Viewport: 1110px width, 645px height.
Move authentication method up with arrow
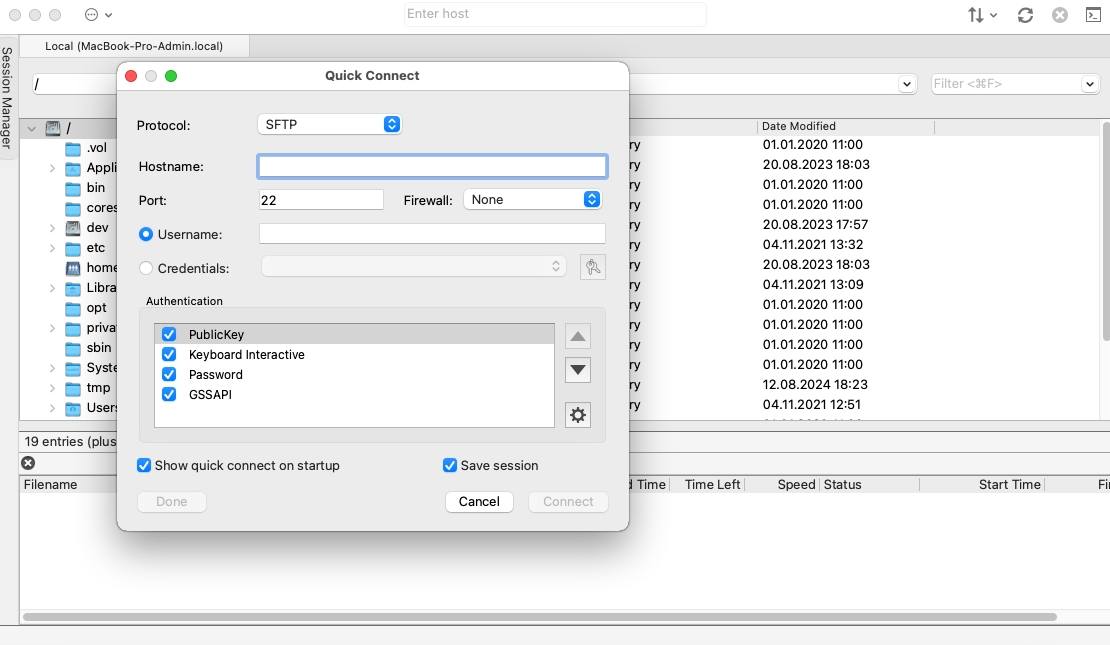tap(578, 336)
